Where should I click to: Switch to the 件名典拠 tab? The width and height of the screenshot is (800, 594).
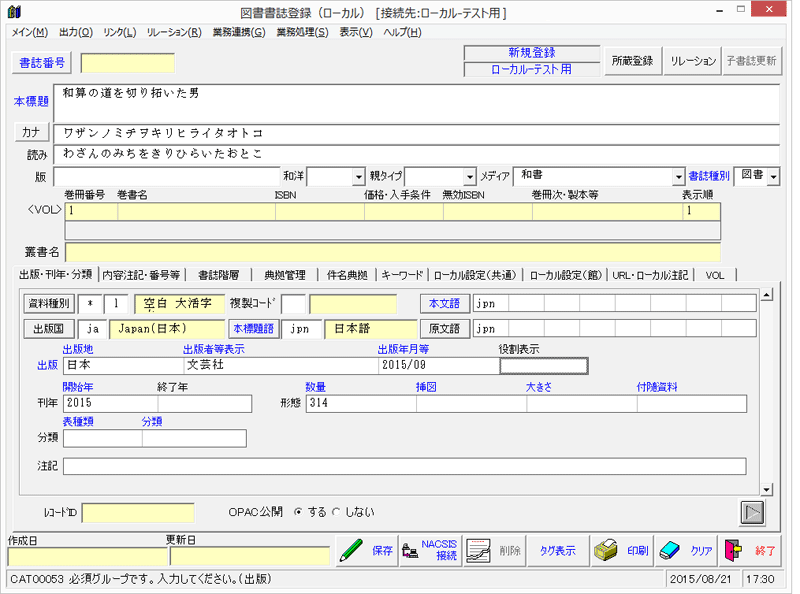pyautogui.click(x=347, y=276)
